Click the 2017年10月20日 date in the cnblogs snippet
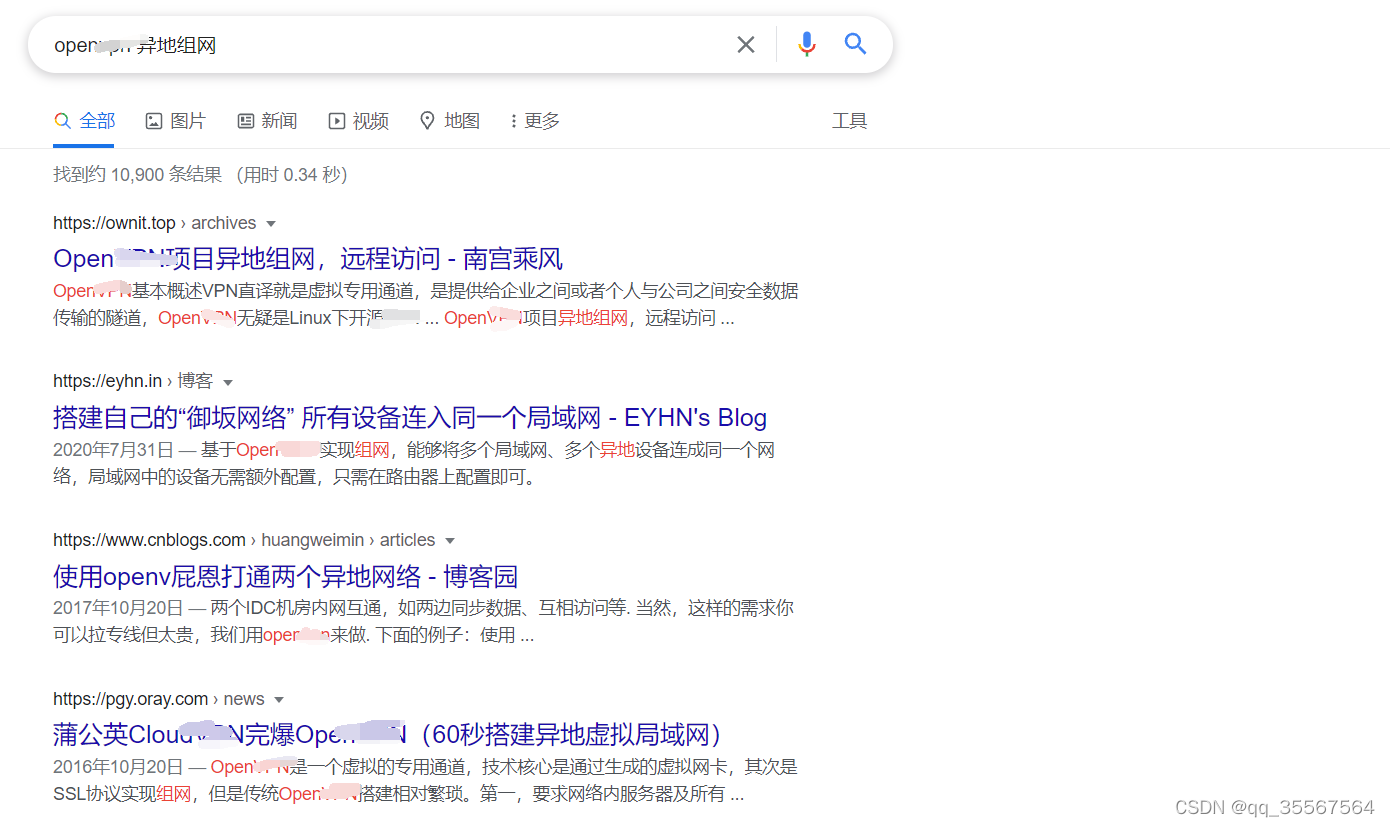This screenshot has height=827, width=1390. pos(118,608)
